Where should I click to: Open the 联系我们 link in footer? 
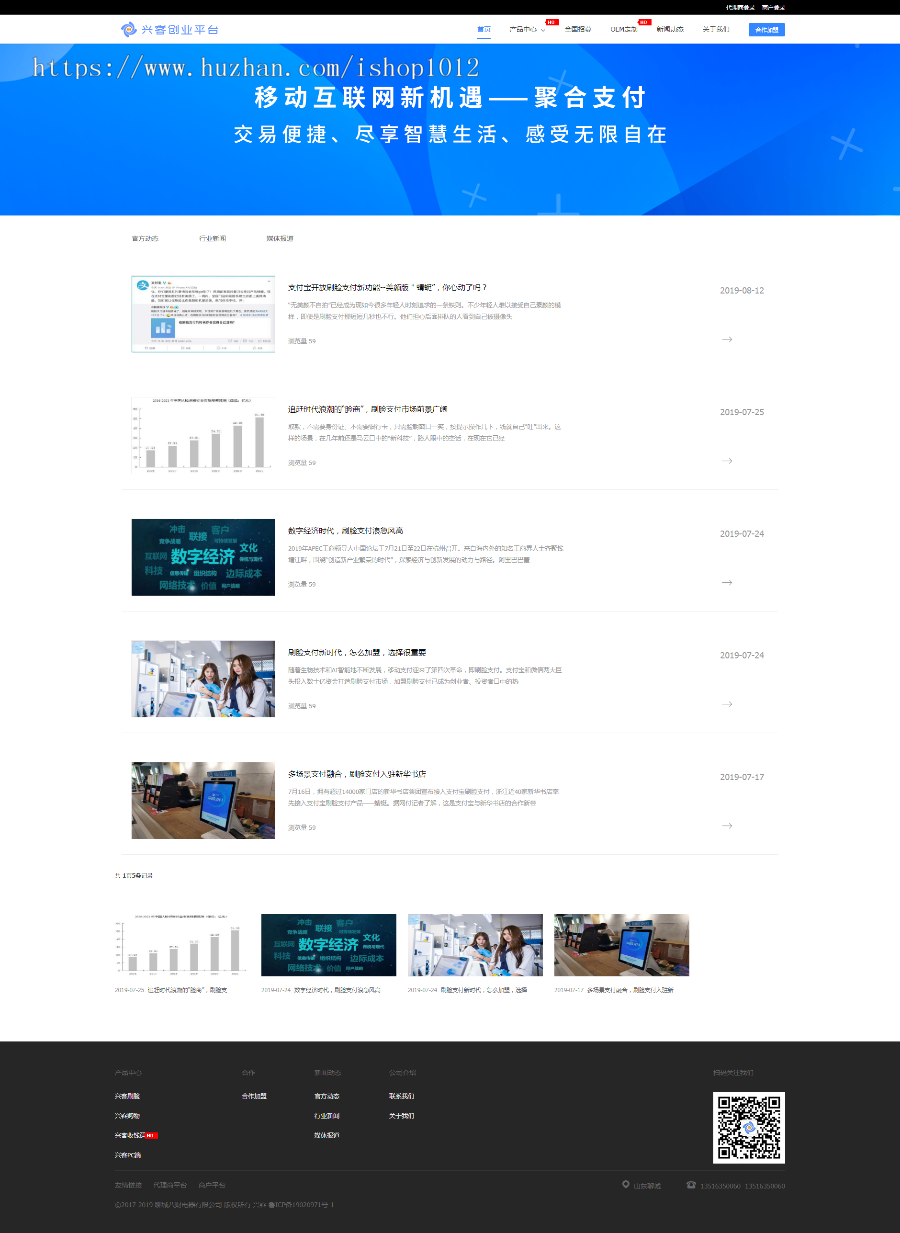coord(401,1096)
